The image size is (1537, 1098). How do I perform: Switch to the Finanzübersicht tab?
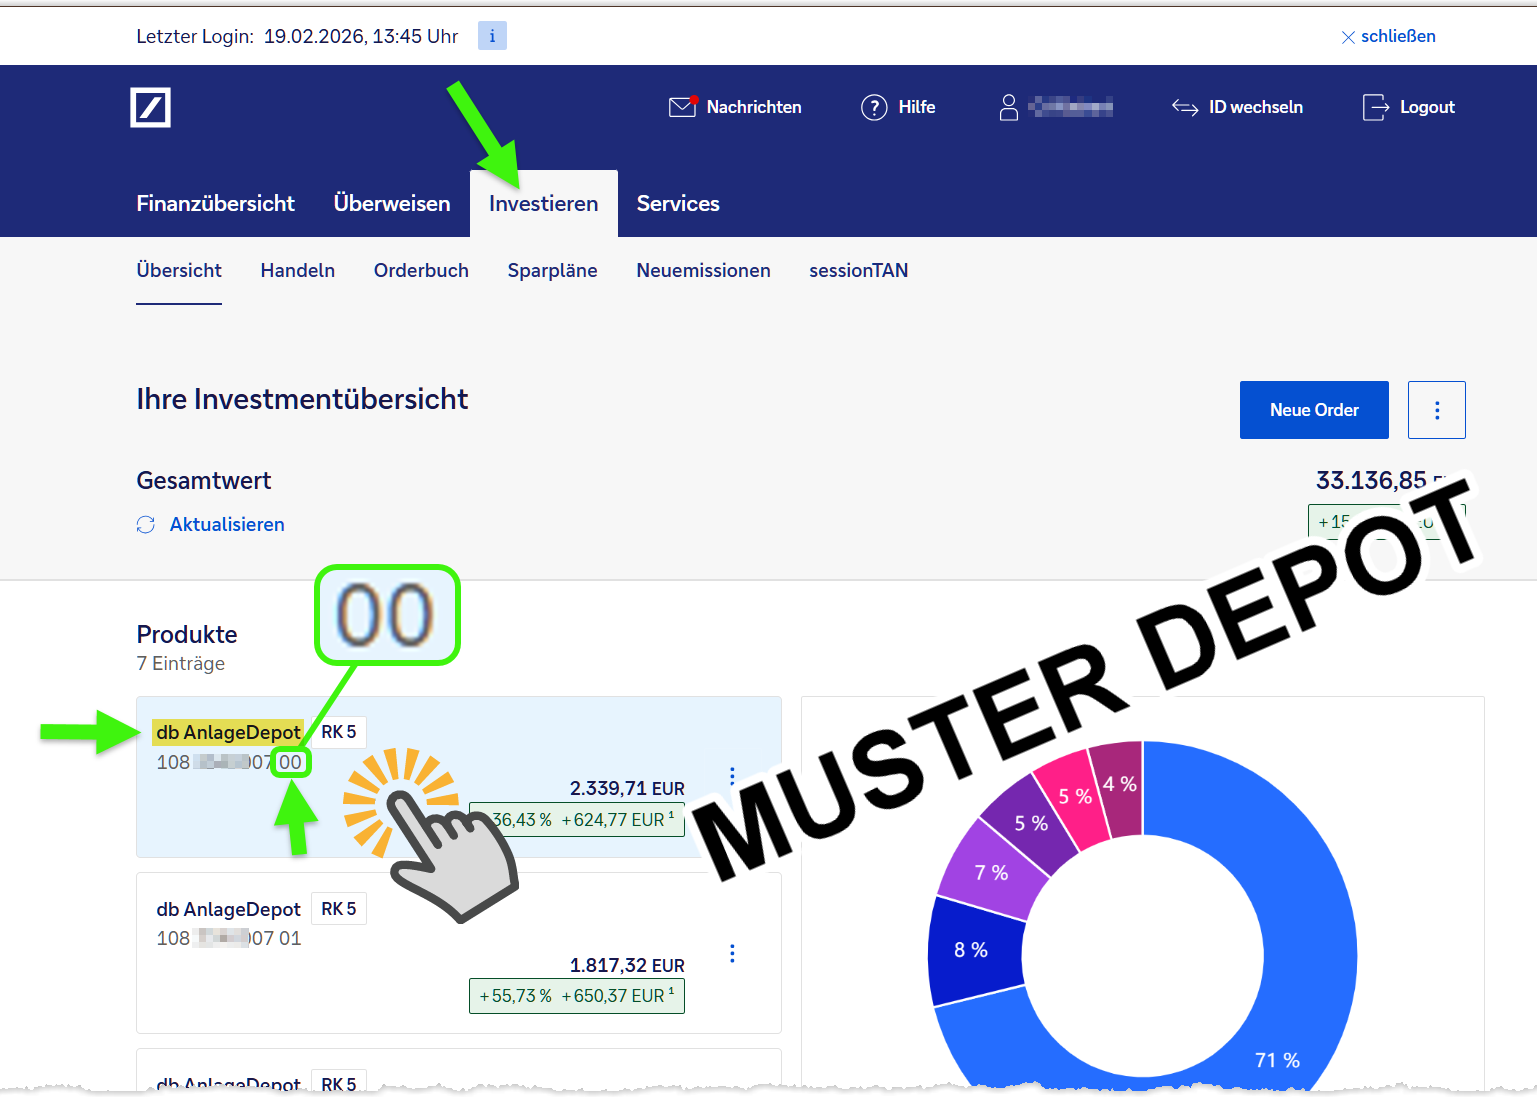click(x=216, y=204)
